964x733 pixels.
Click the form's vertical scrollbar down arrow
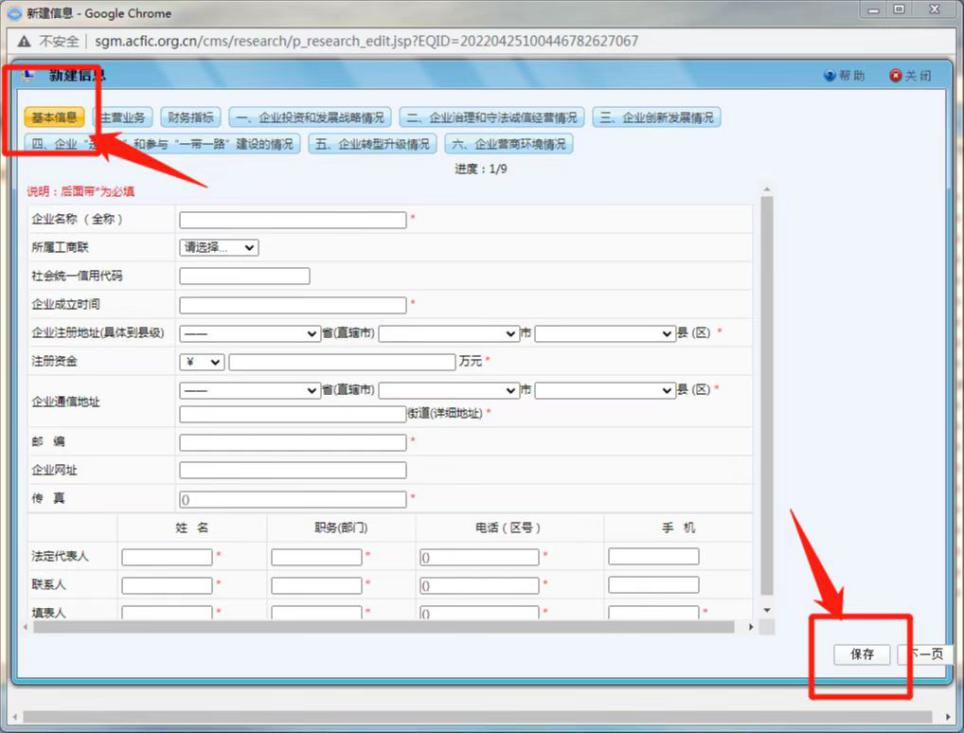point(767,610)
